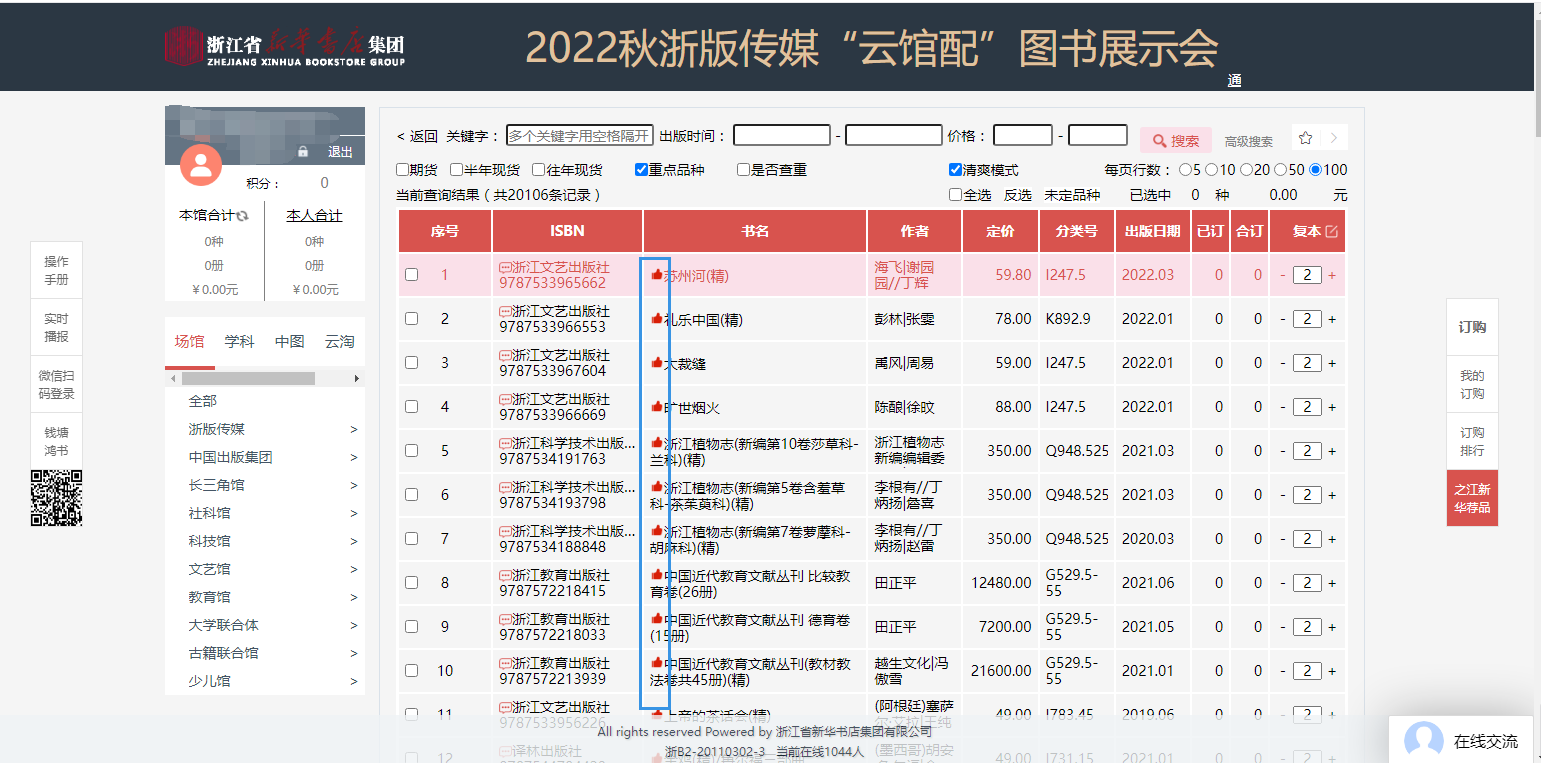Enable the 半年现货 checkbox
This screenshot has height=763, width=1541.
pos(456,170)
